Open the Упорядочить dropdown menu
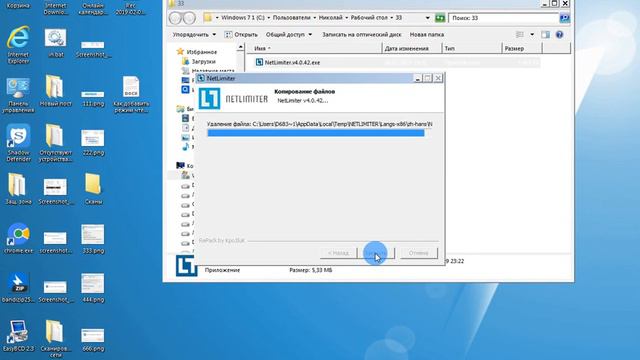640x360 pixels. click(194, 35)
